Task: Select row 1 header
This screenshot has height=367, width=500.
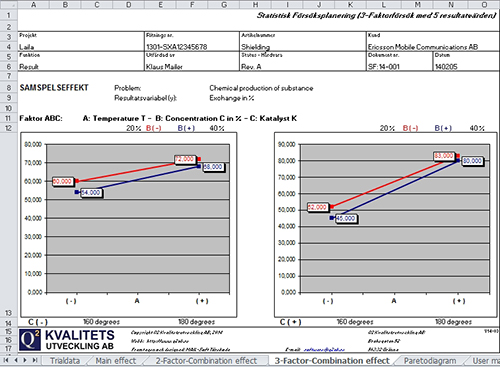Action: point(9,15)
